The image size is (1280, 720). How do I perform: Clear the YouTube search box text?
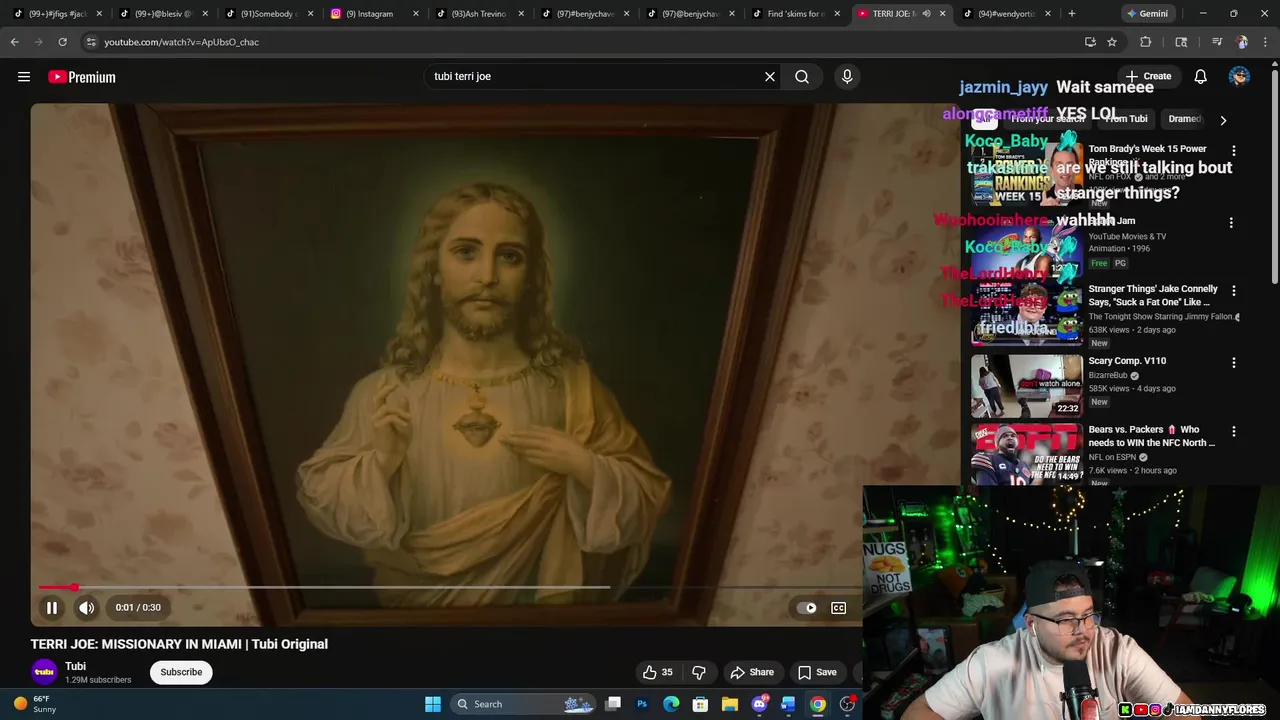pyautogui.click(x=770, y=77)
